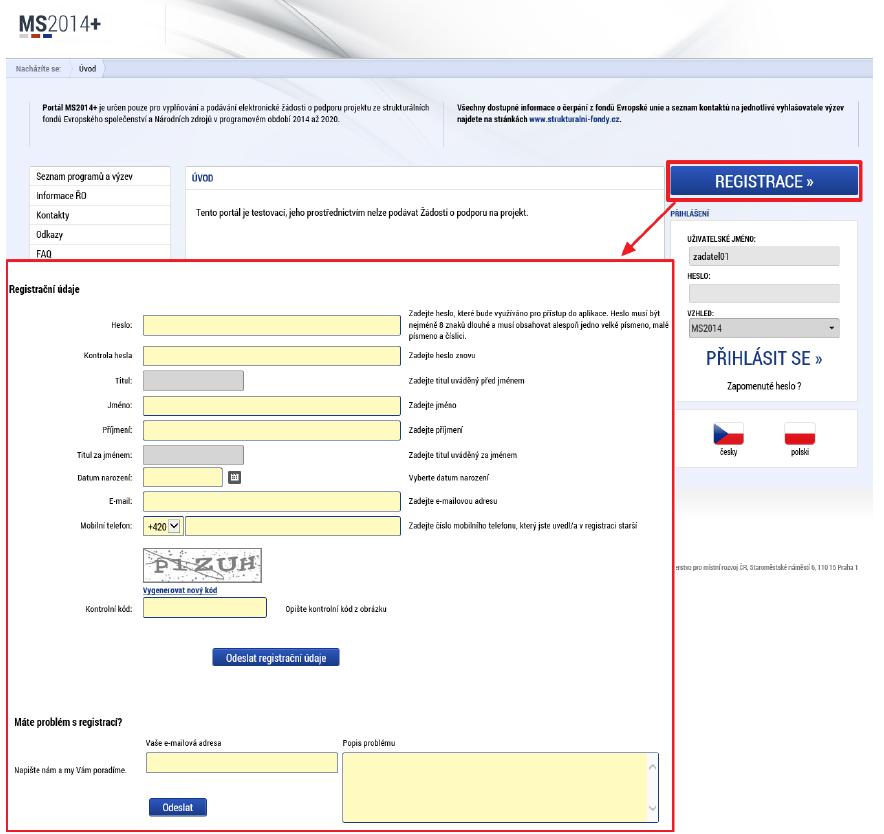
Task: Switch language to česky flag
Action: (x=728, y=434)
